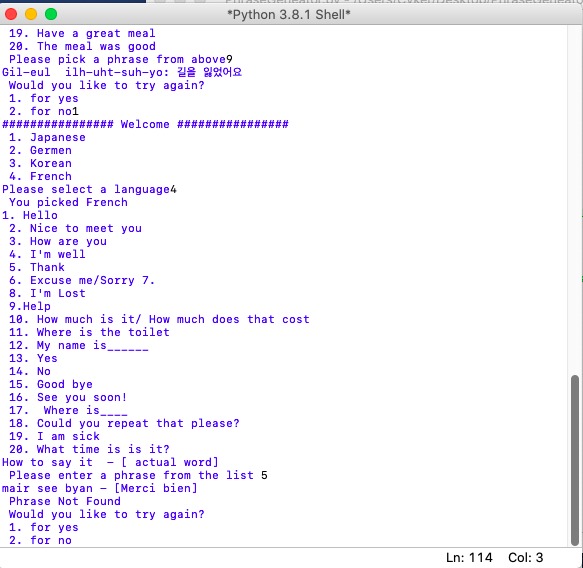Viewport: 583px width, 568px height.
Task: Click '16. See you soon!' line
Action: point(68,397)
